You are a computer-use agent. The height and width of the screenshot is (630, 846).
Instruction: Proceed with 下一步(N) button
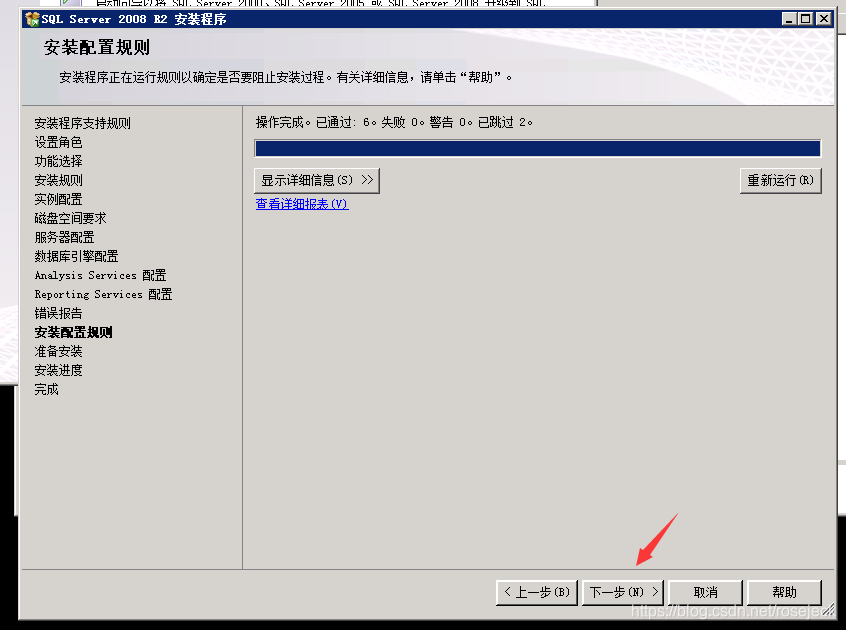(623, 592)
